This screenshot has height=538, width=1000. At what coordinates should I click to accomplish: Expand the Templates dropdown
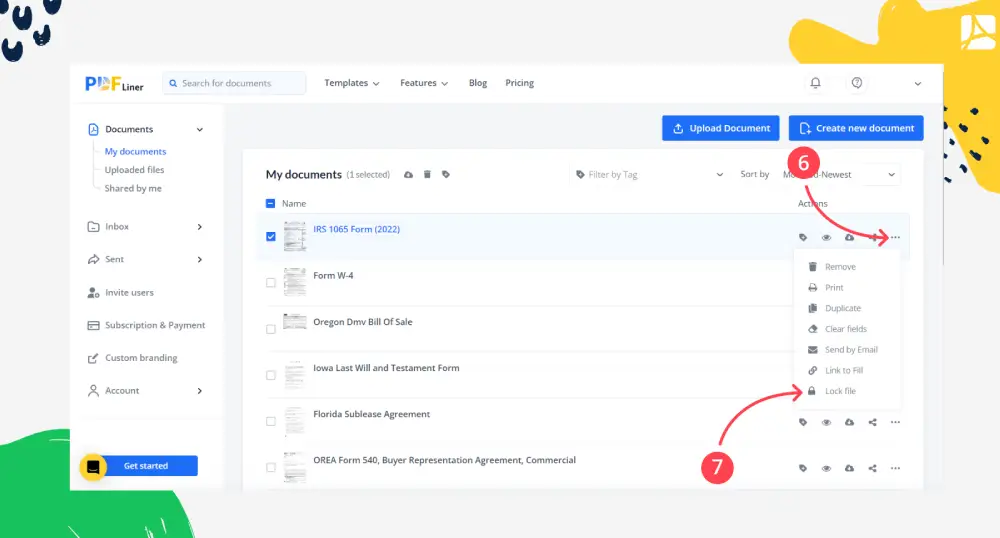click(x=351, y=83)
